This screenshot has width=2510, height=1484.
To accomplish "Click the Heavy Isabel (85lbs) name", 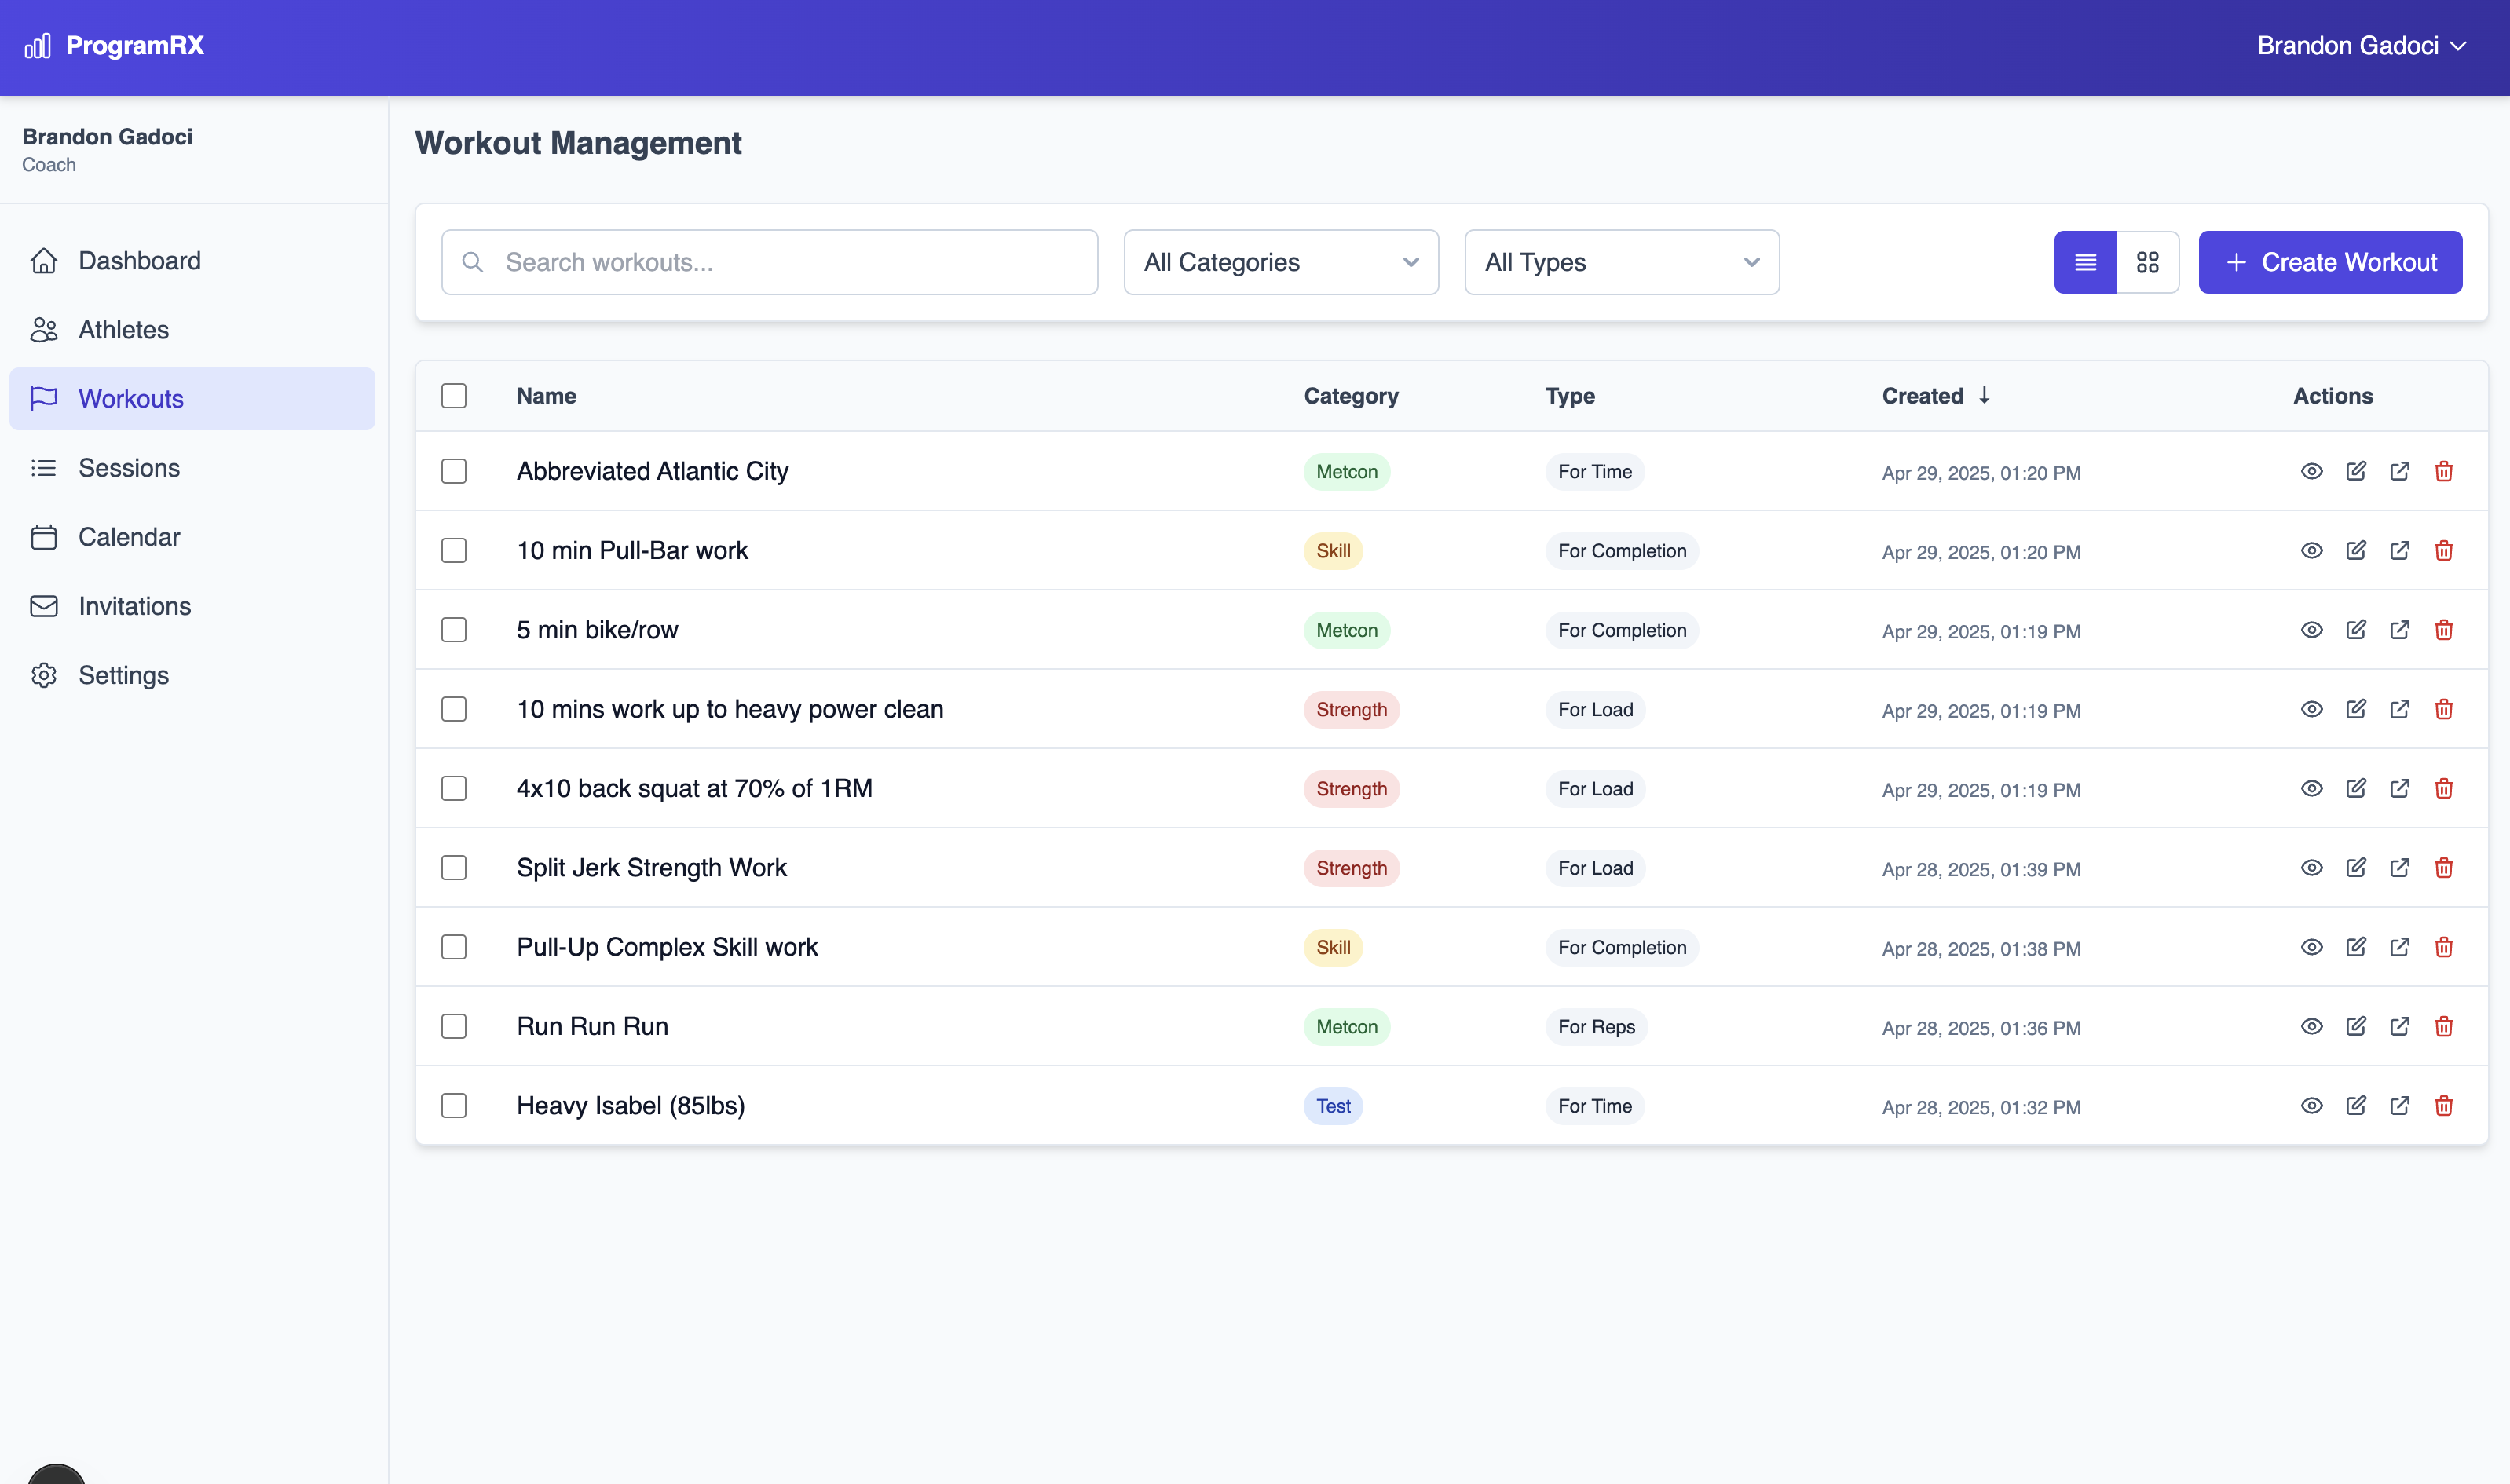I will click(x=630, y=1105).
